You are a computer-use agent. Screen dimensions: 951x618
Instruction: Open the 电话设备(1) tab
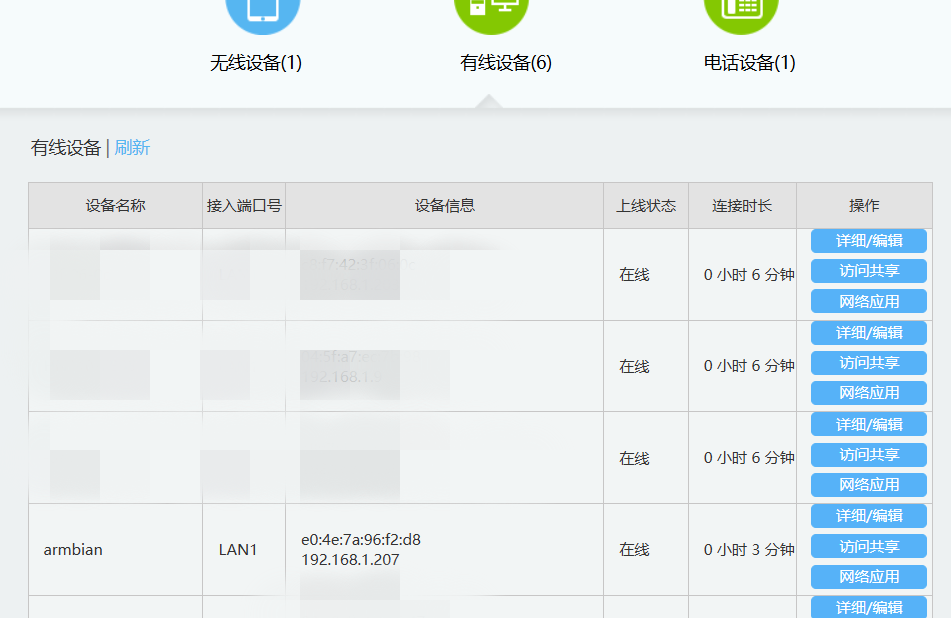pos(749,63)
